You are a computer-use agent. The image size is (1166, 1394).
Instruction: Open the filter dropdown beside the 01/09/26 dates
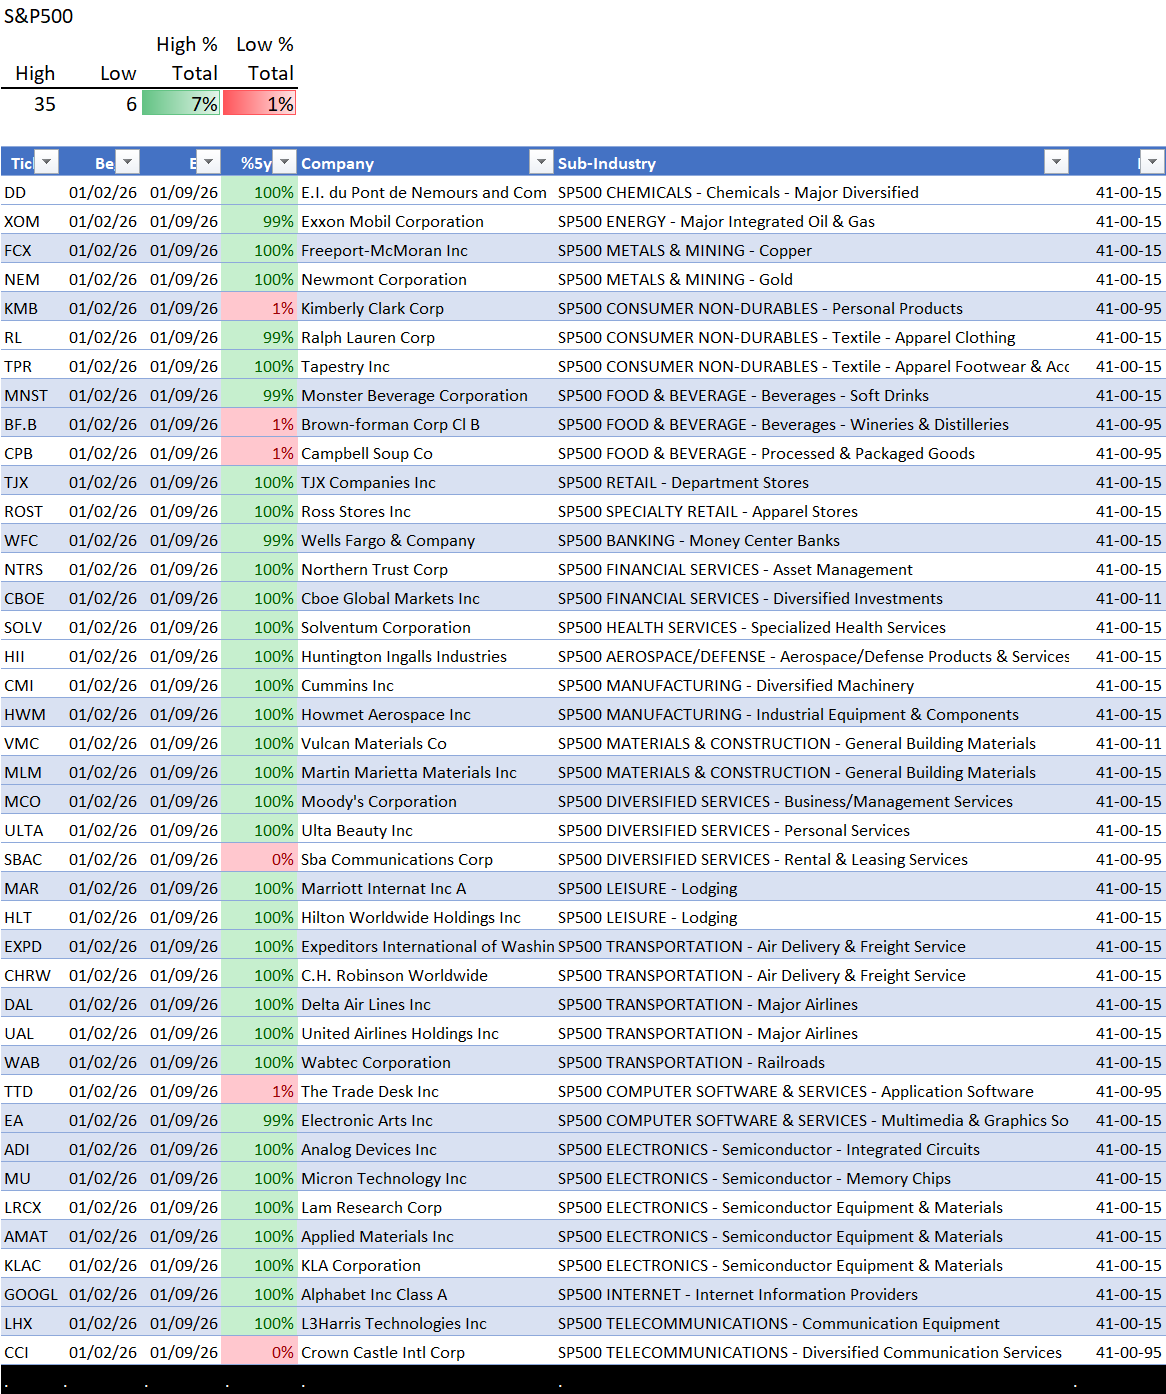coord(208,162)
